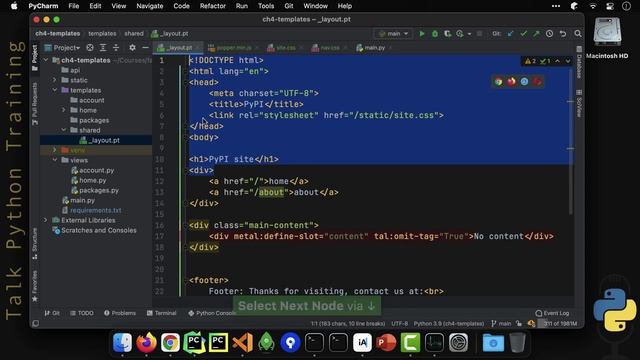Viewport: 640px width, 360px height.
Task: Open the Event Log
Action: [x=552, y=313]
